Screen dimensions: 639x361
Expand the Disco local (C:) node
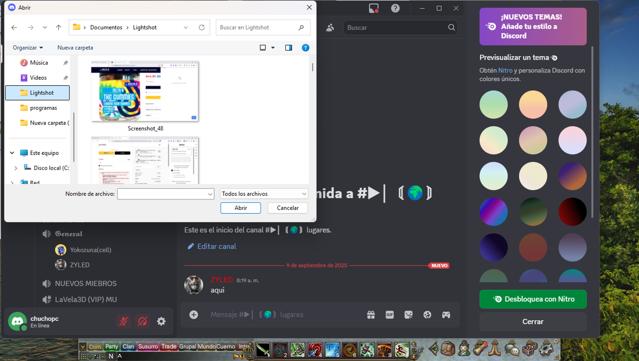tap(16, 168)
